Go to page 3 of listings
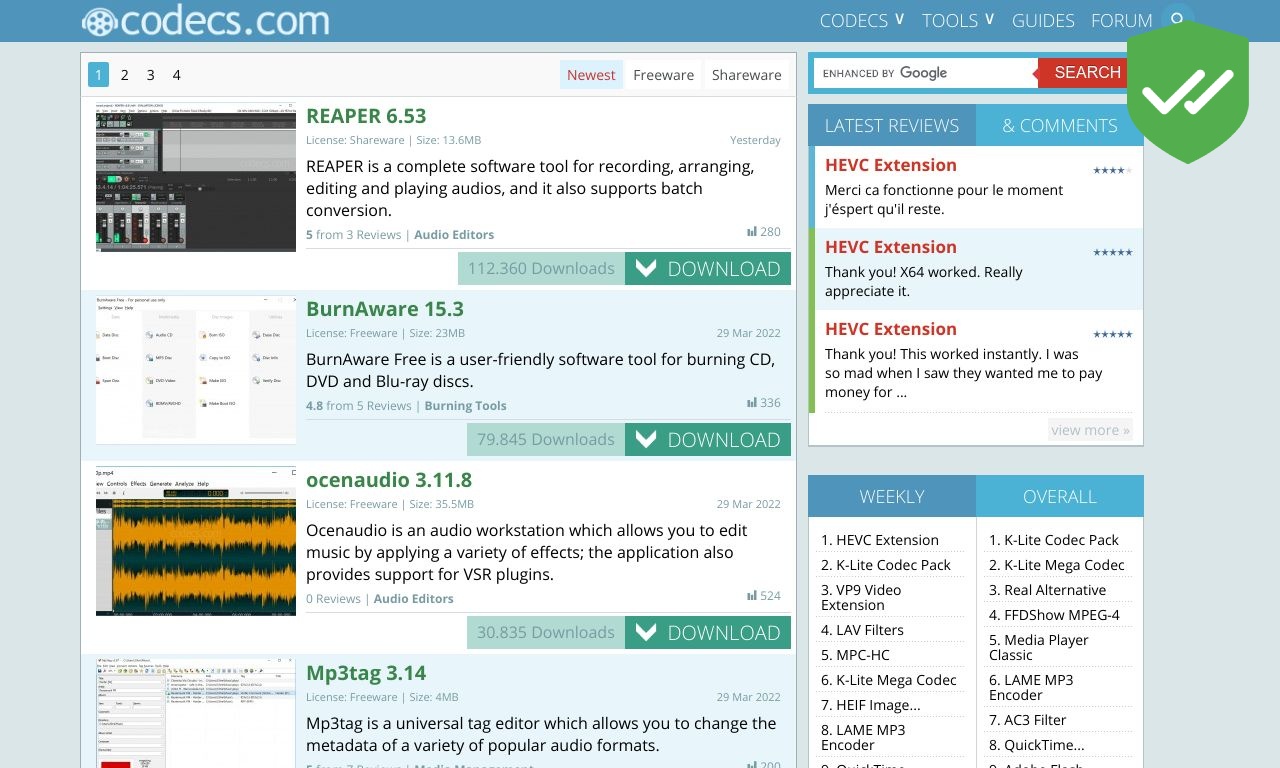1280x768 pixels. pyautogui.click(x=150, y=75)
